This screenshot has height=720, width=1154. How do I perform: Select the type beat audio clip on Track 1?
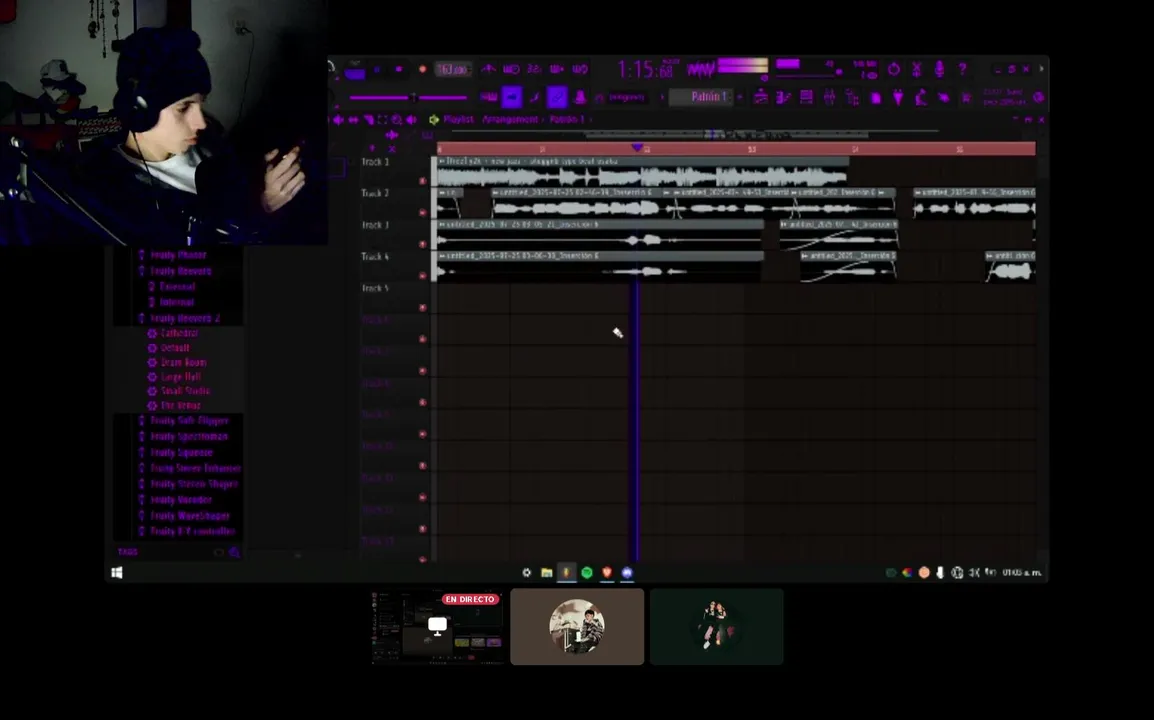point(642,172)
